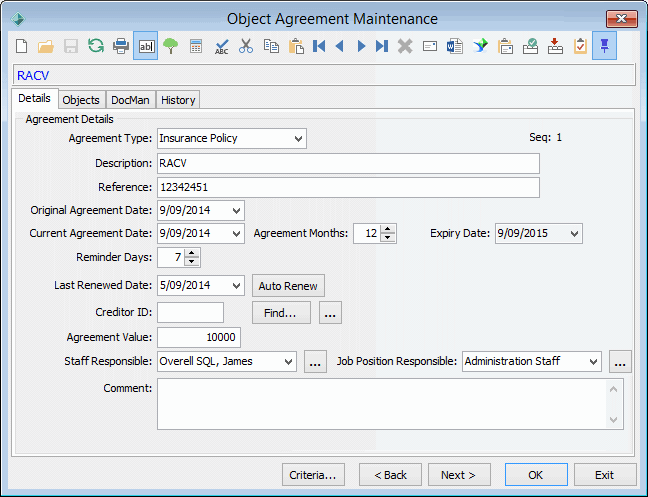
Task: Click the grayed Save disk icon
Action: click(x=71, y=46)
